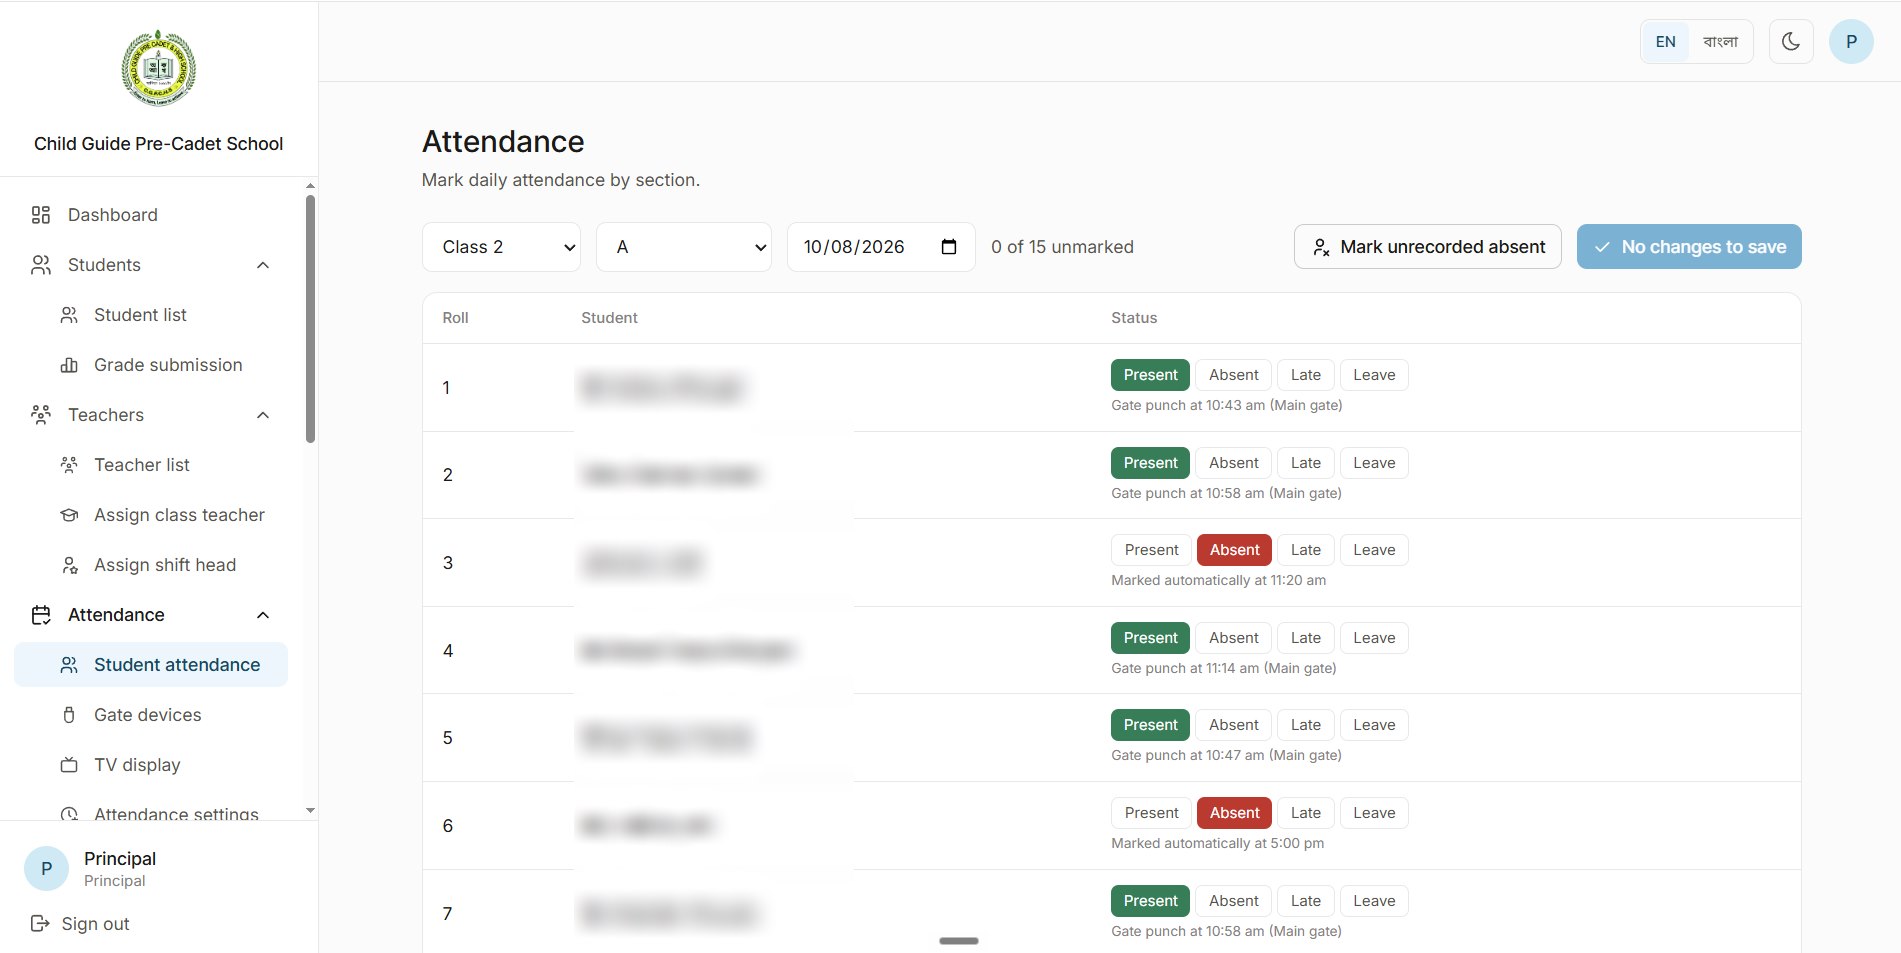
Task: Mark roll 5 as Absent
Action: point(1233,725)
